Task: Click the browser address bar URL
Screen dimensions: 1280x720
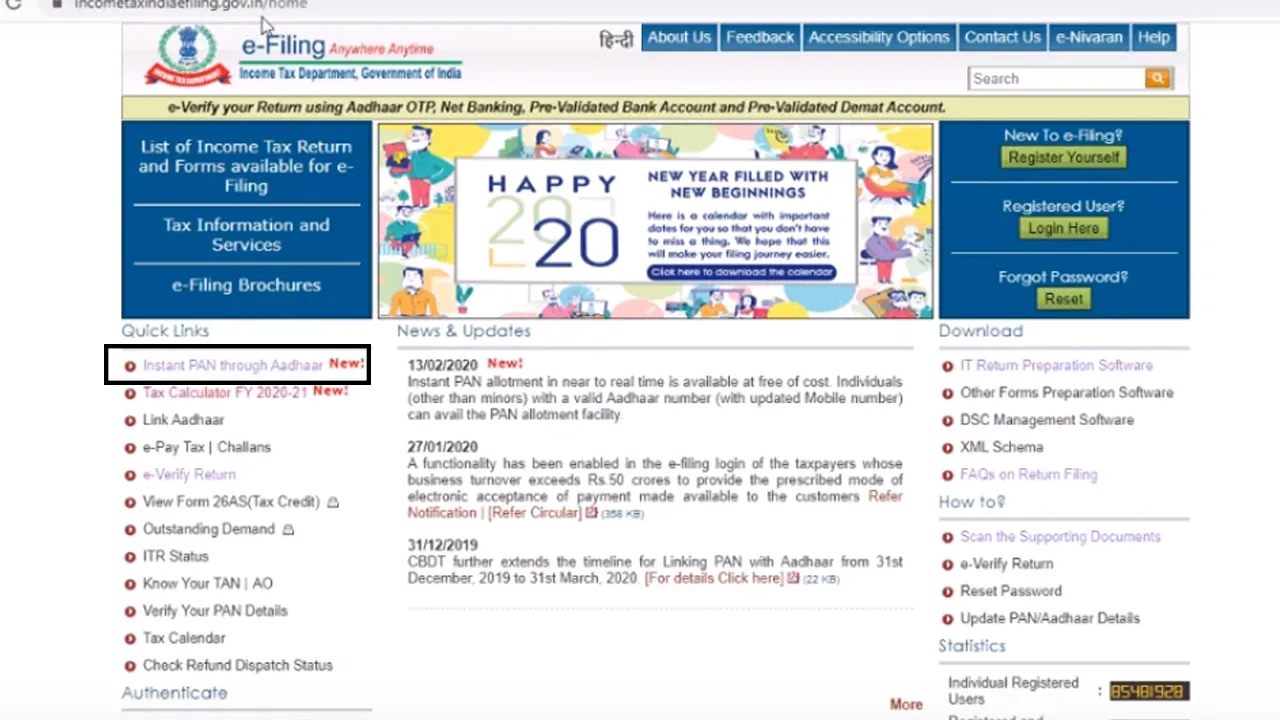Action: pyautogui.click(x=190, y=4)
